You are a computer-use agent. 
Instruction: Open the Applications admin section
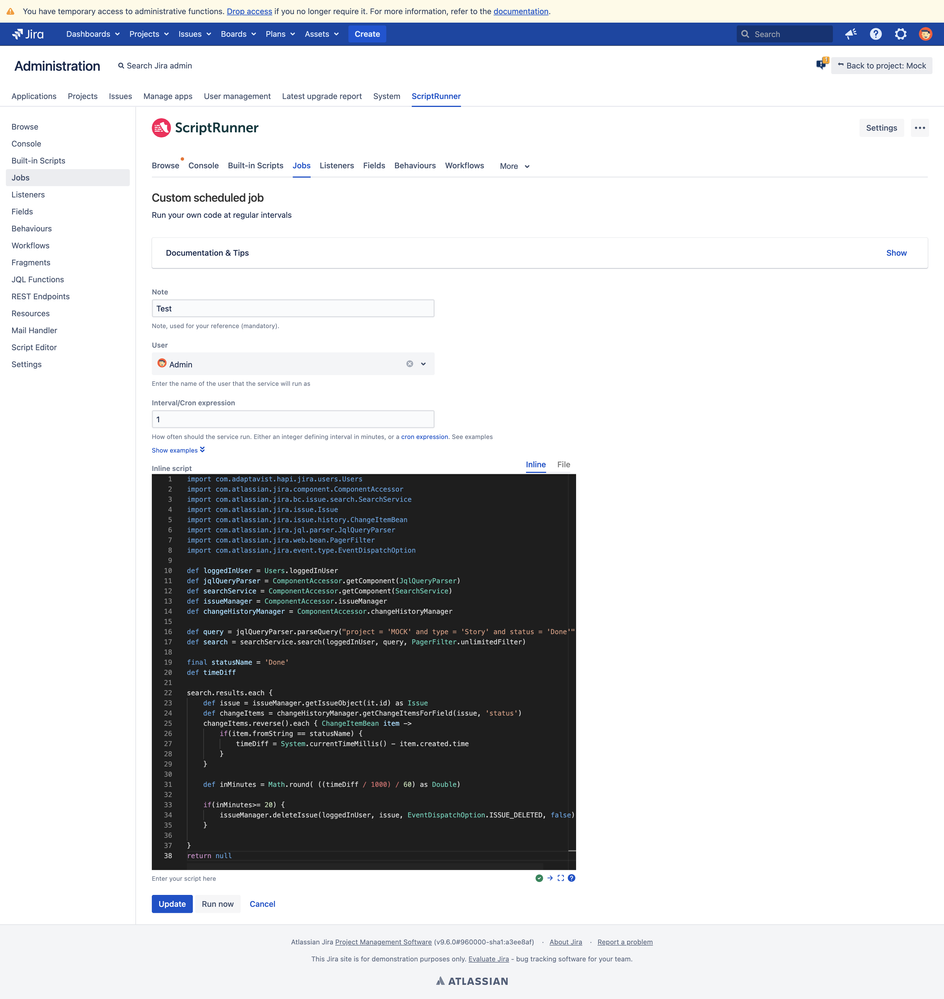click(x=34, y=96)
